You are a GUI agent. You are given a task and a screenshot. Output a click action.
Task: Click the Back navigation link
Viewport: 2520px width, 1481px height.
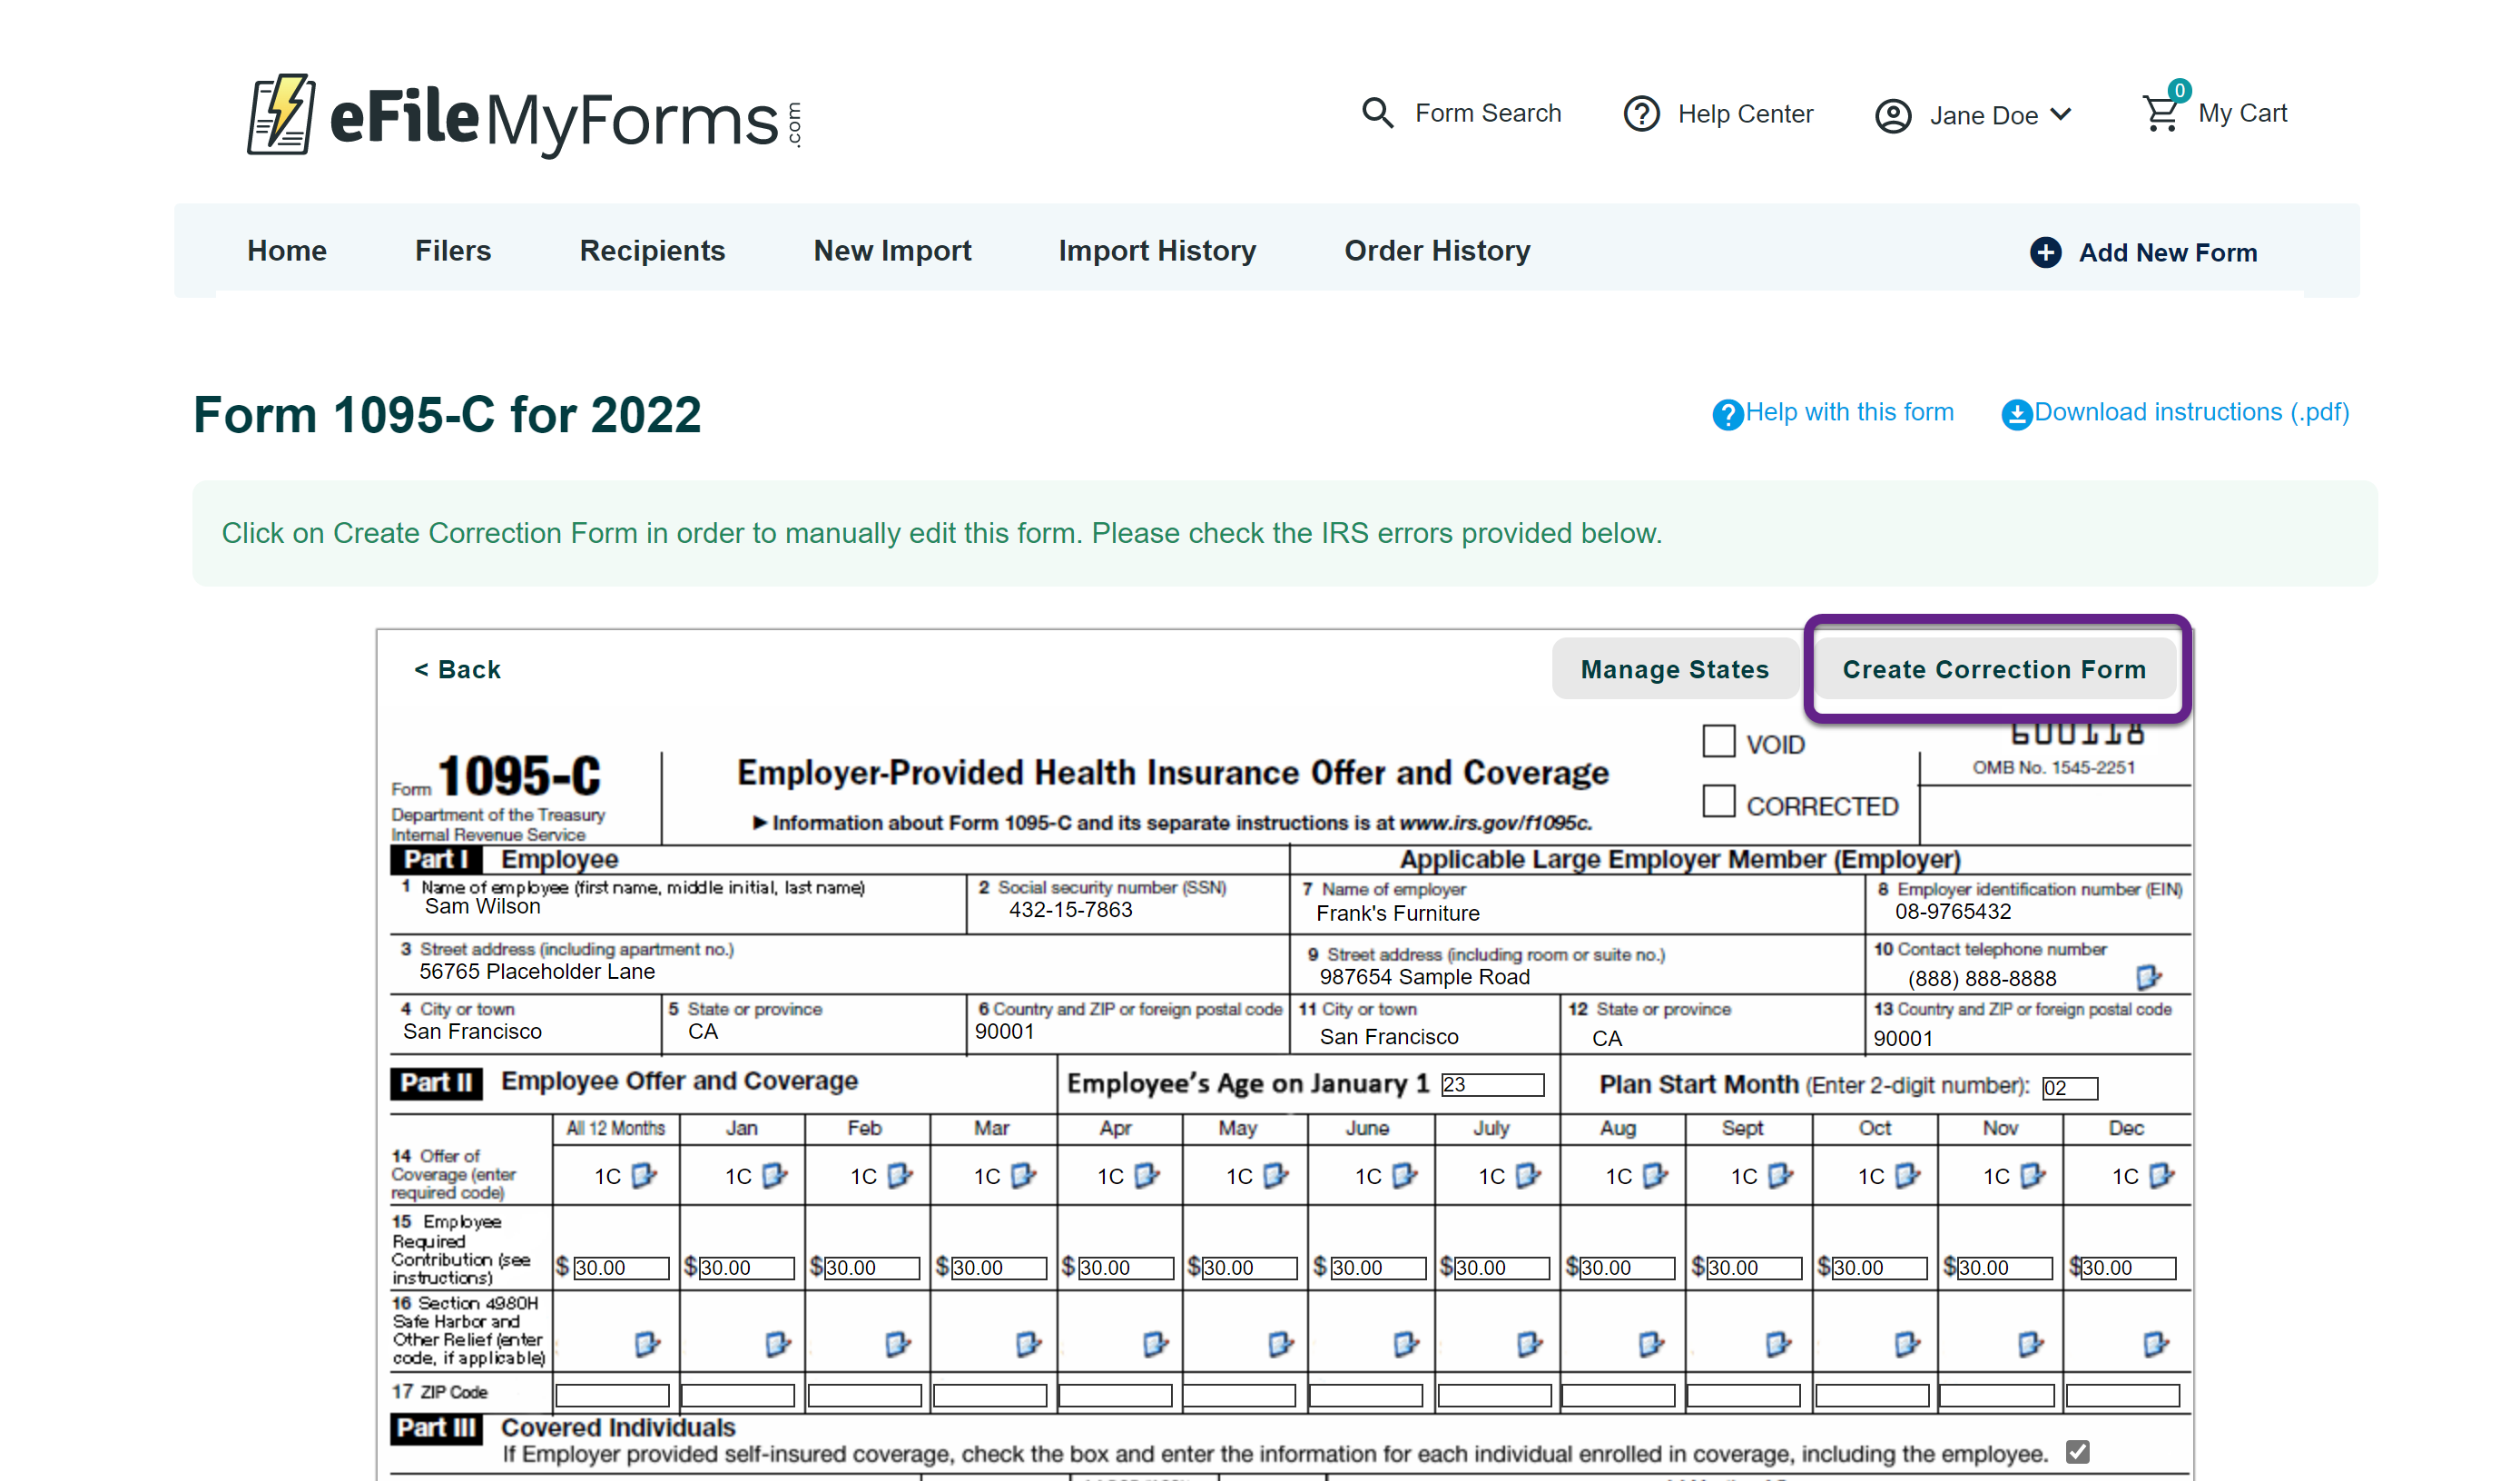(x=458, y=668)
